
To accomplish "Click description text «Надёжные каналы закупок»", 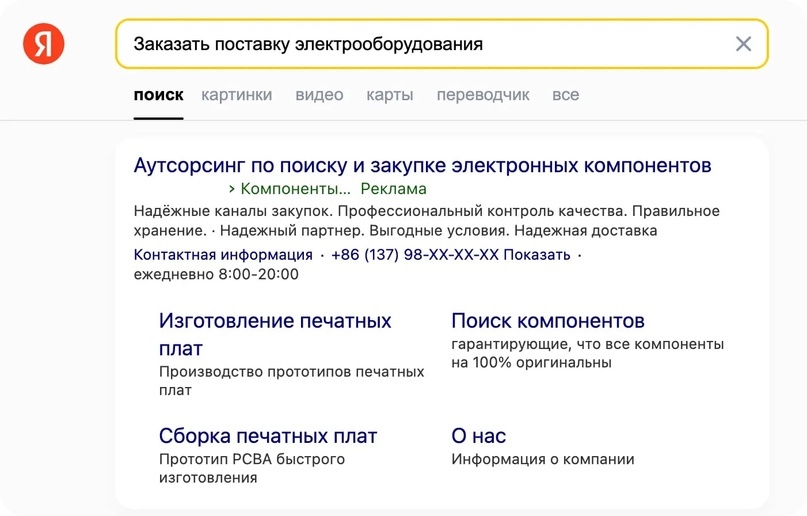I will tap(233, 211).
